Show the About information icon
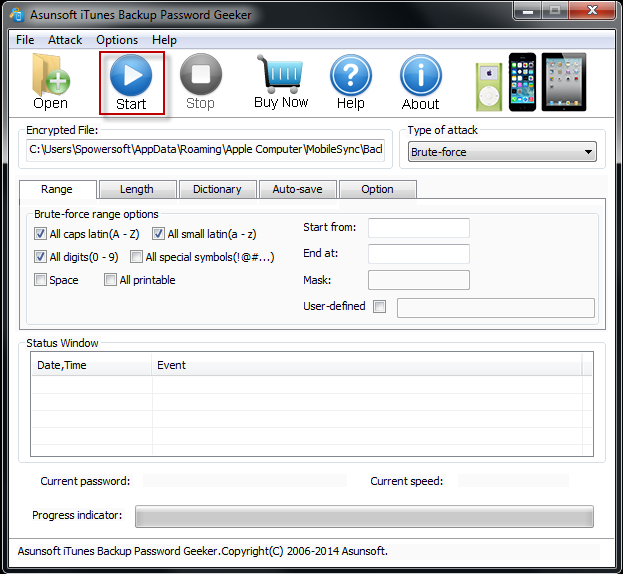The image size is (623, 574). pos(420,82)
